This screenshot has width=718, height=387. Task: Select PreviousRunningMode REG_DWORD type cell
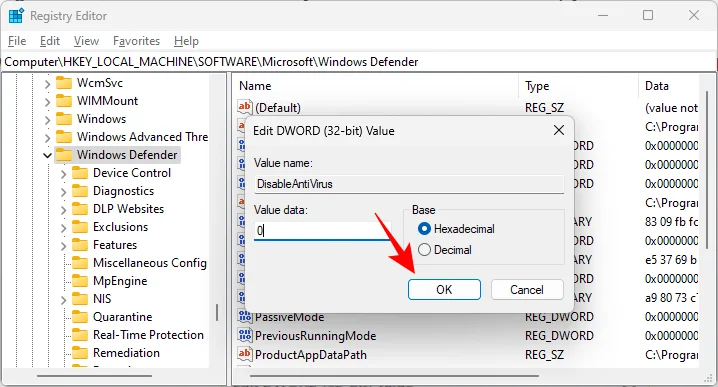559,336
